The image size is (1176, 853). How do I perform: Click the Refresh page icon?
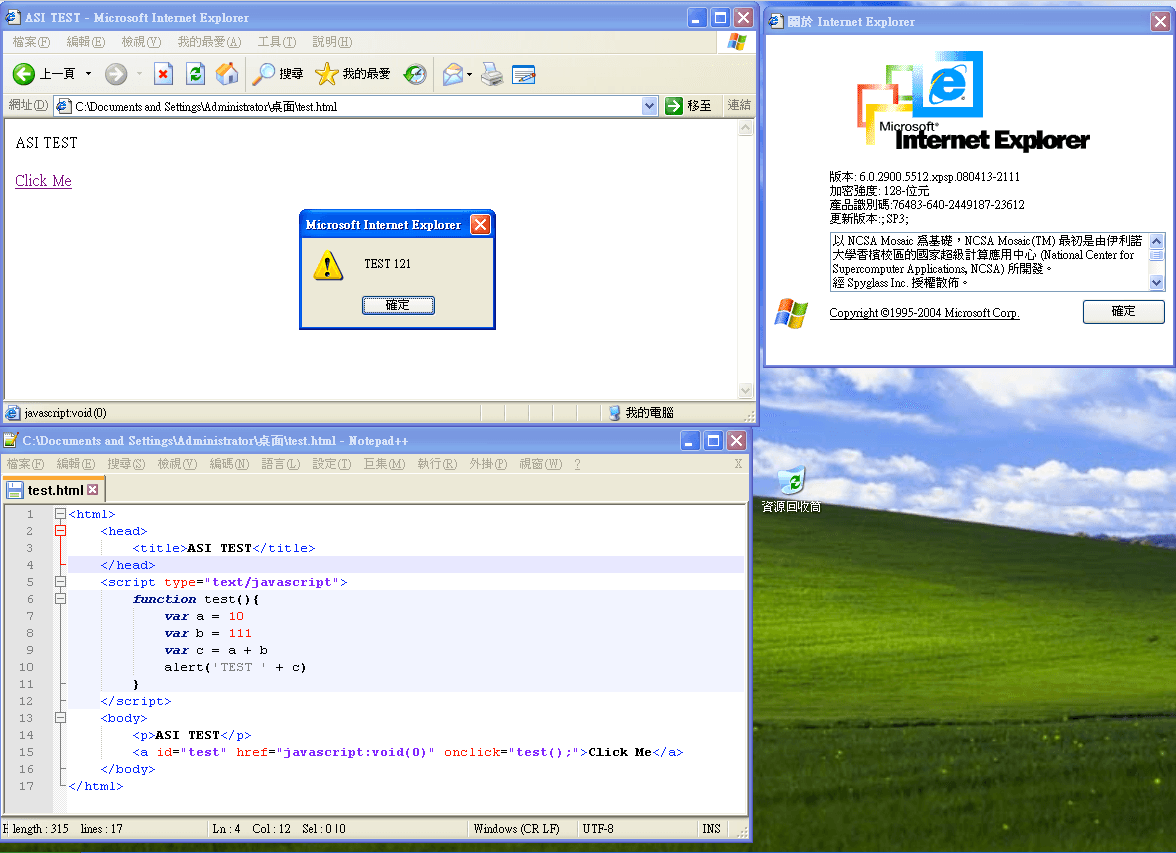195,74
